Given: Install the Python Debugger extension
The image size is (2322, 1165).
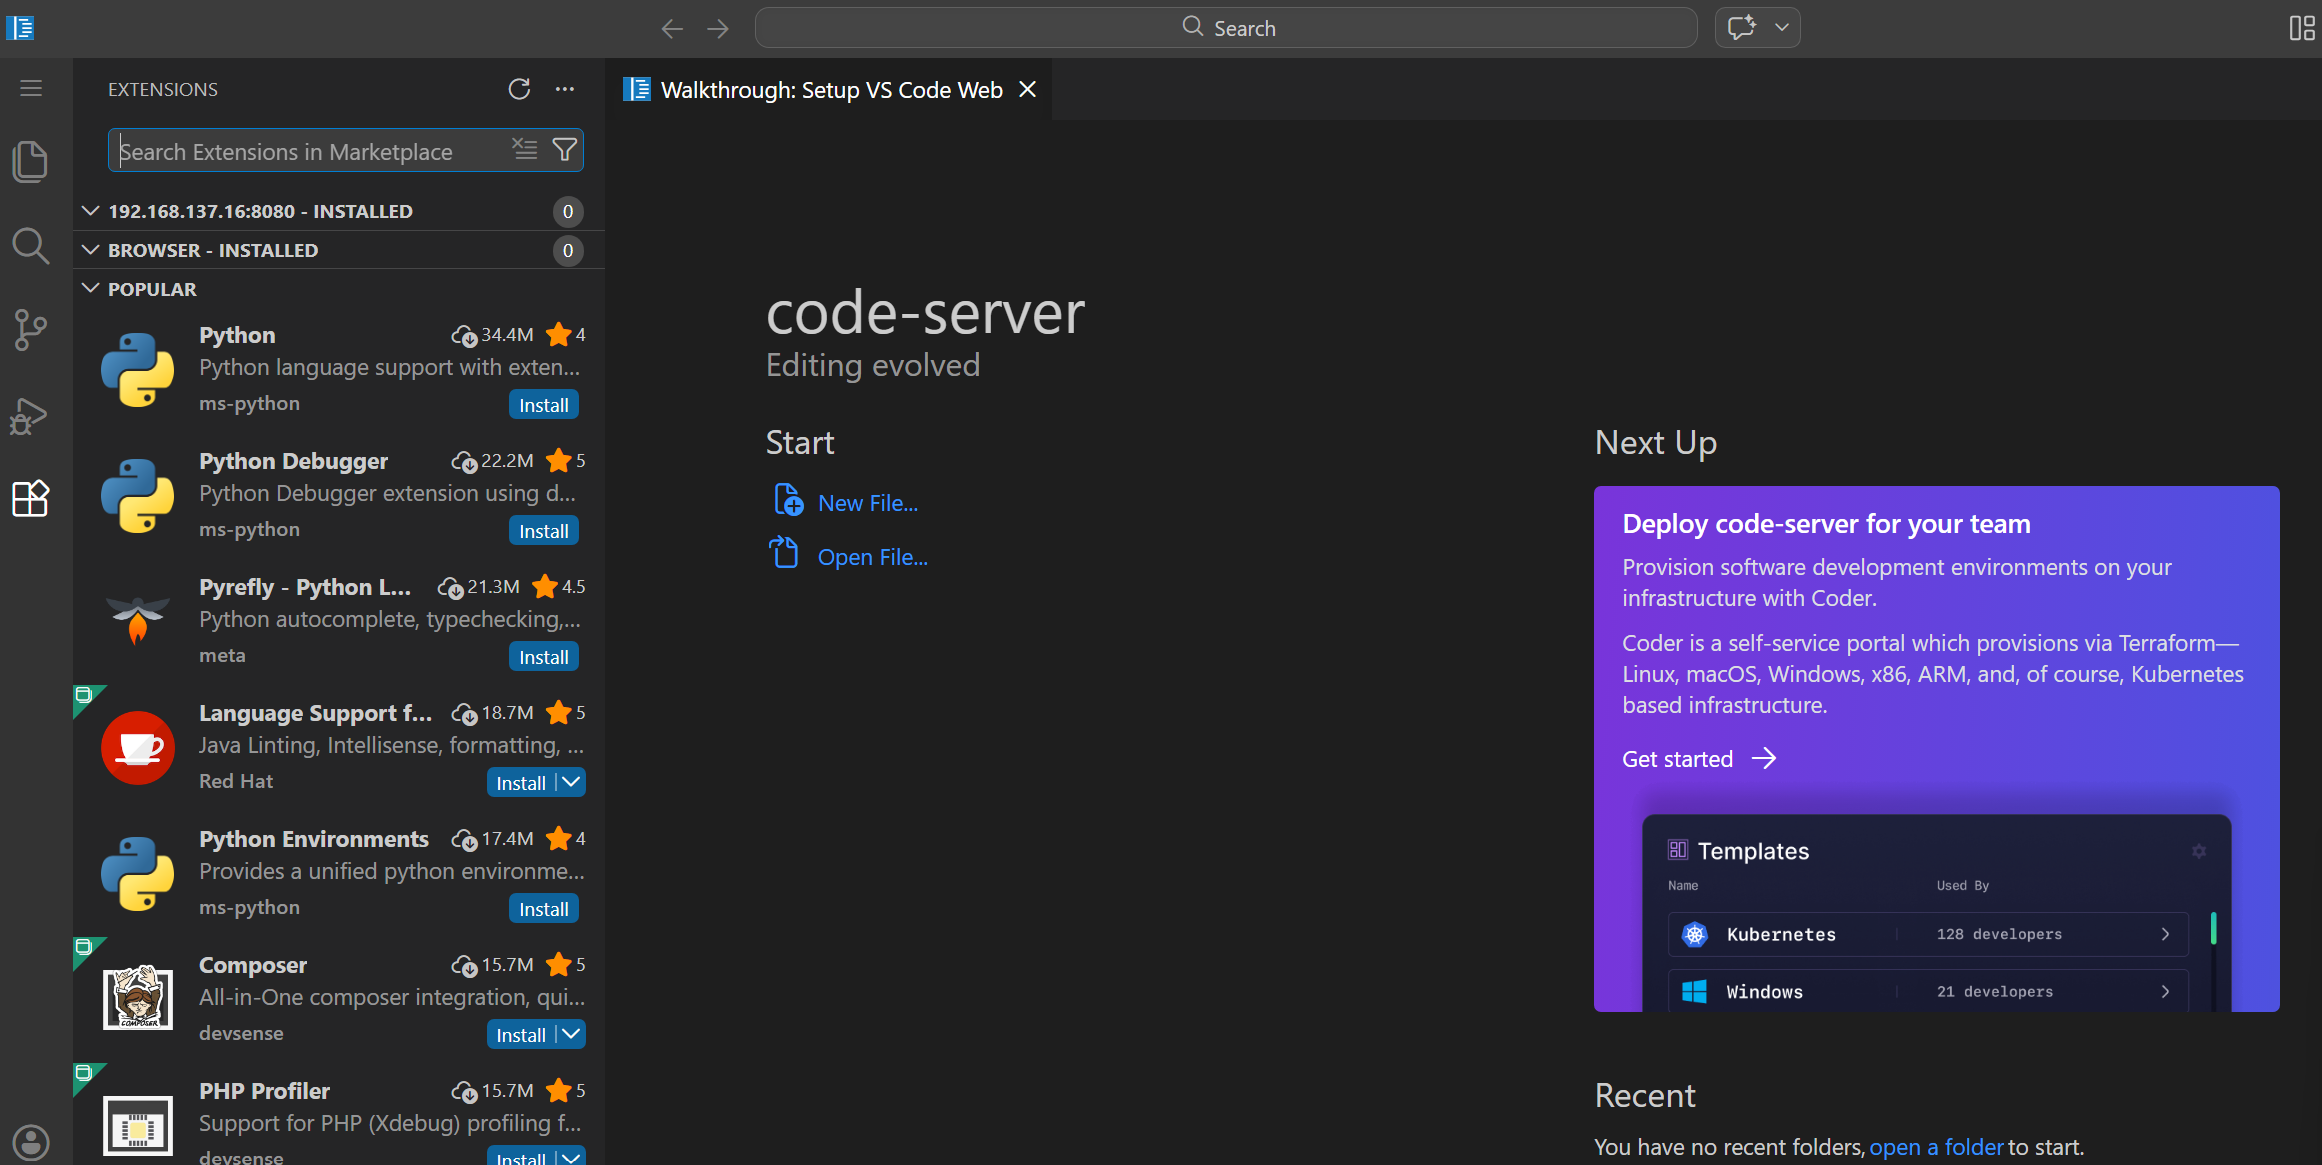Looking at the screenshot, I should click(544, 531).
